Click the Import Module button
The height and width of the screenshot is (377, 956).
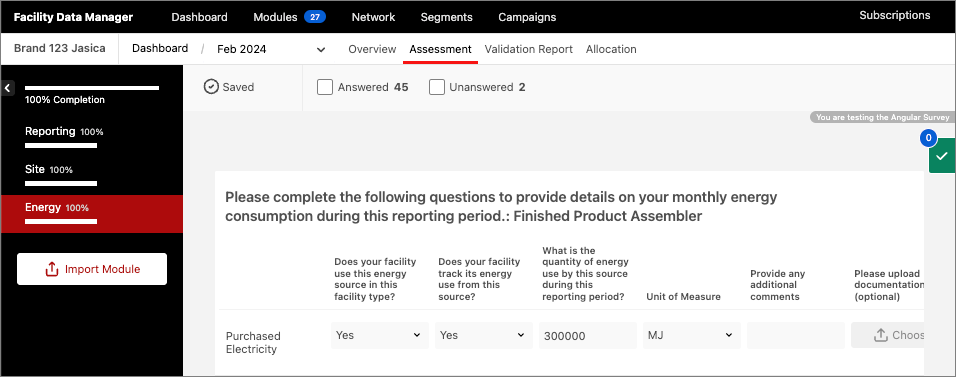point(91,269)
